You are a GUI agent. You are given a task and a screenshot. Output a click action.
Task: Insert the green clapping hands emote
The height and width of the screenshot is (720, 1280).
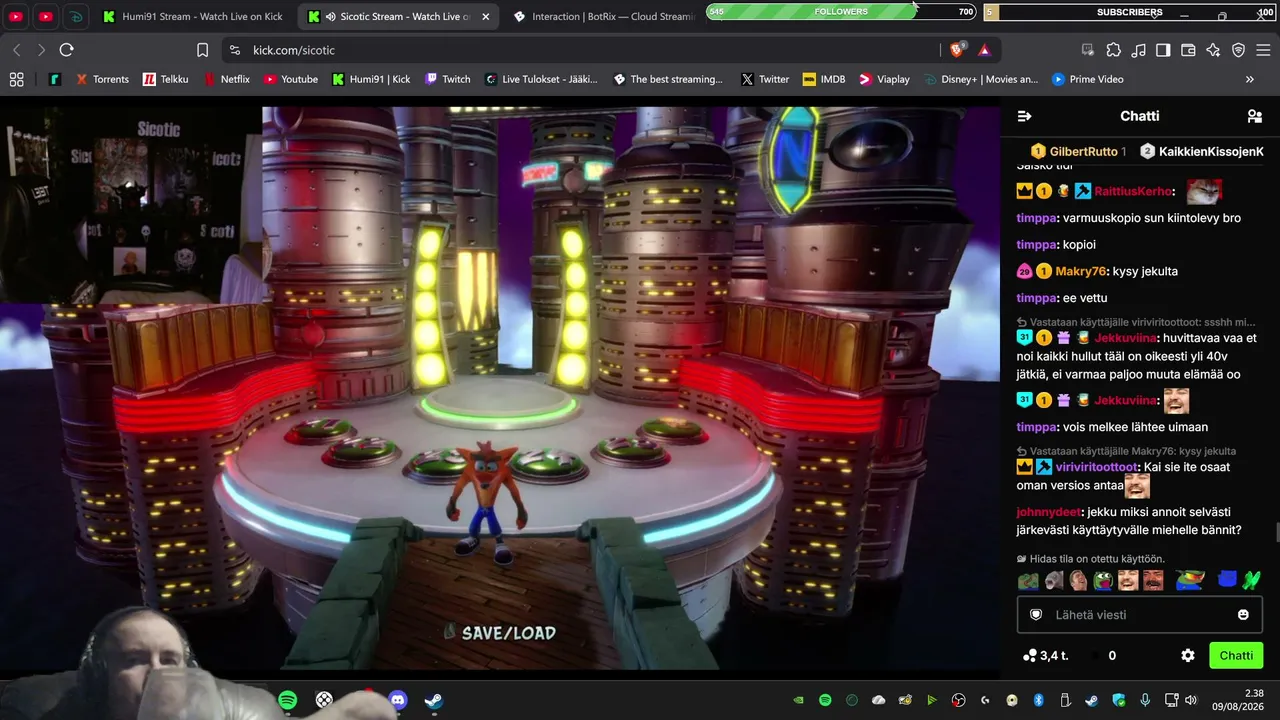(1252, 581)
